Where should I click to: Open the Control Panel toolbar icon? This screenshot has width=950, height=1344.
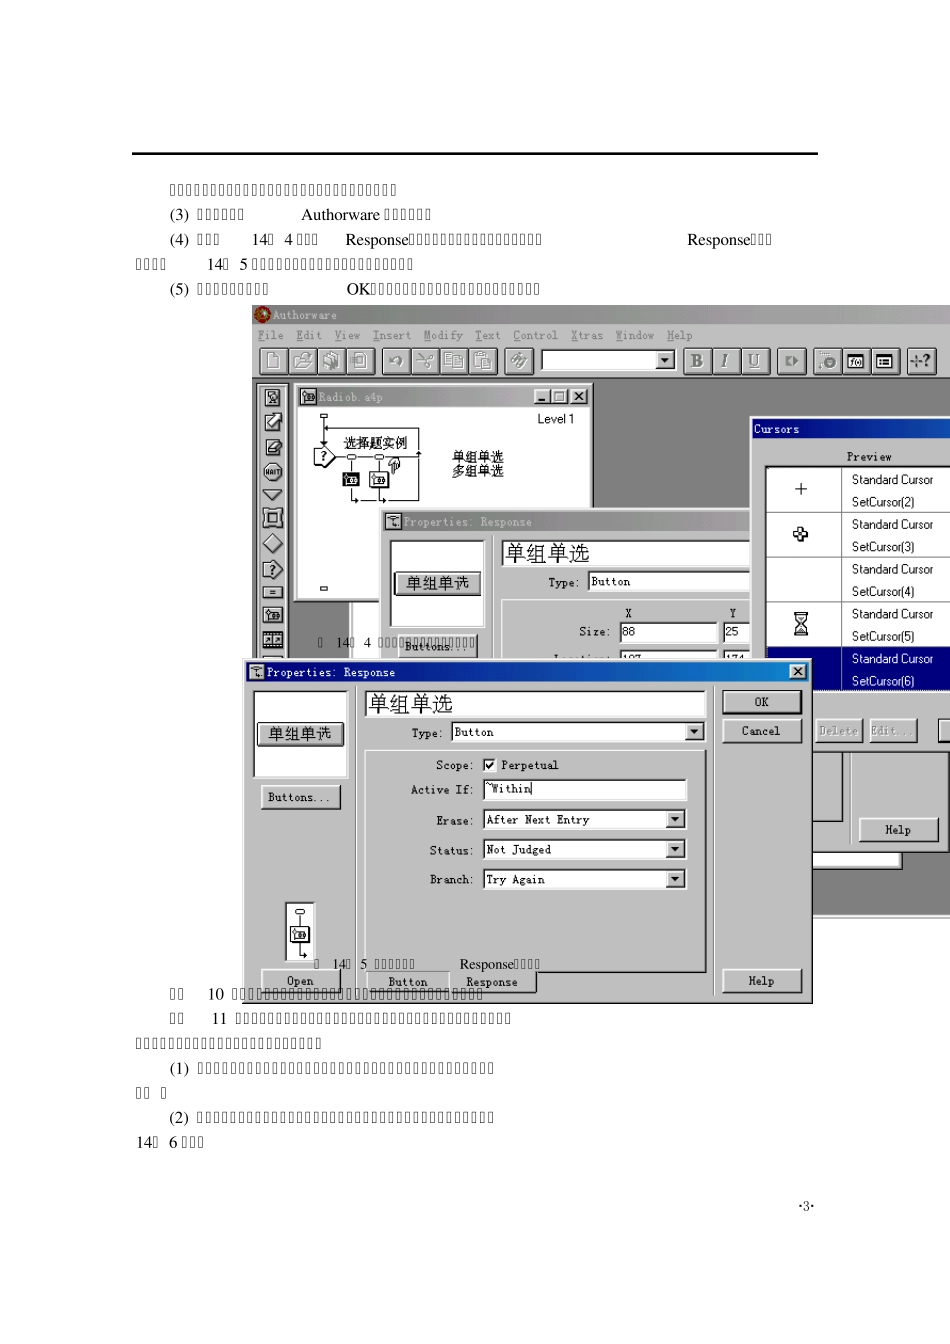click(827, 361)
